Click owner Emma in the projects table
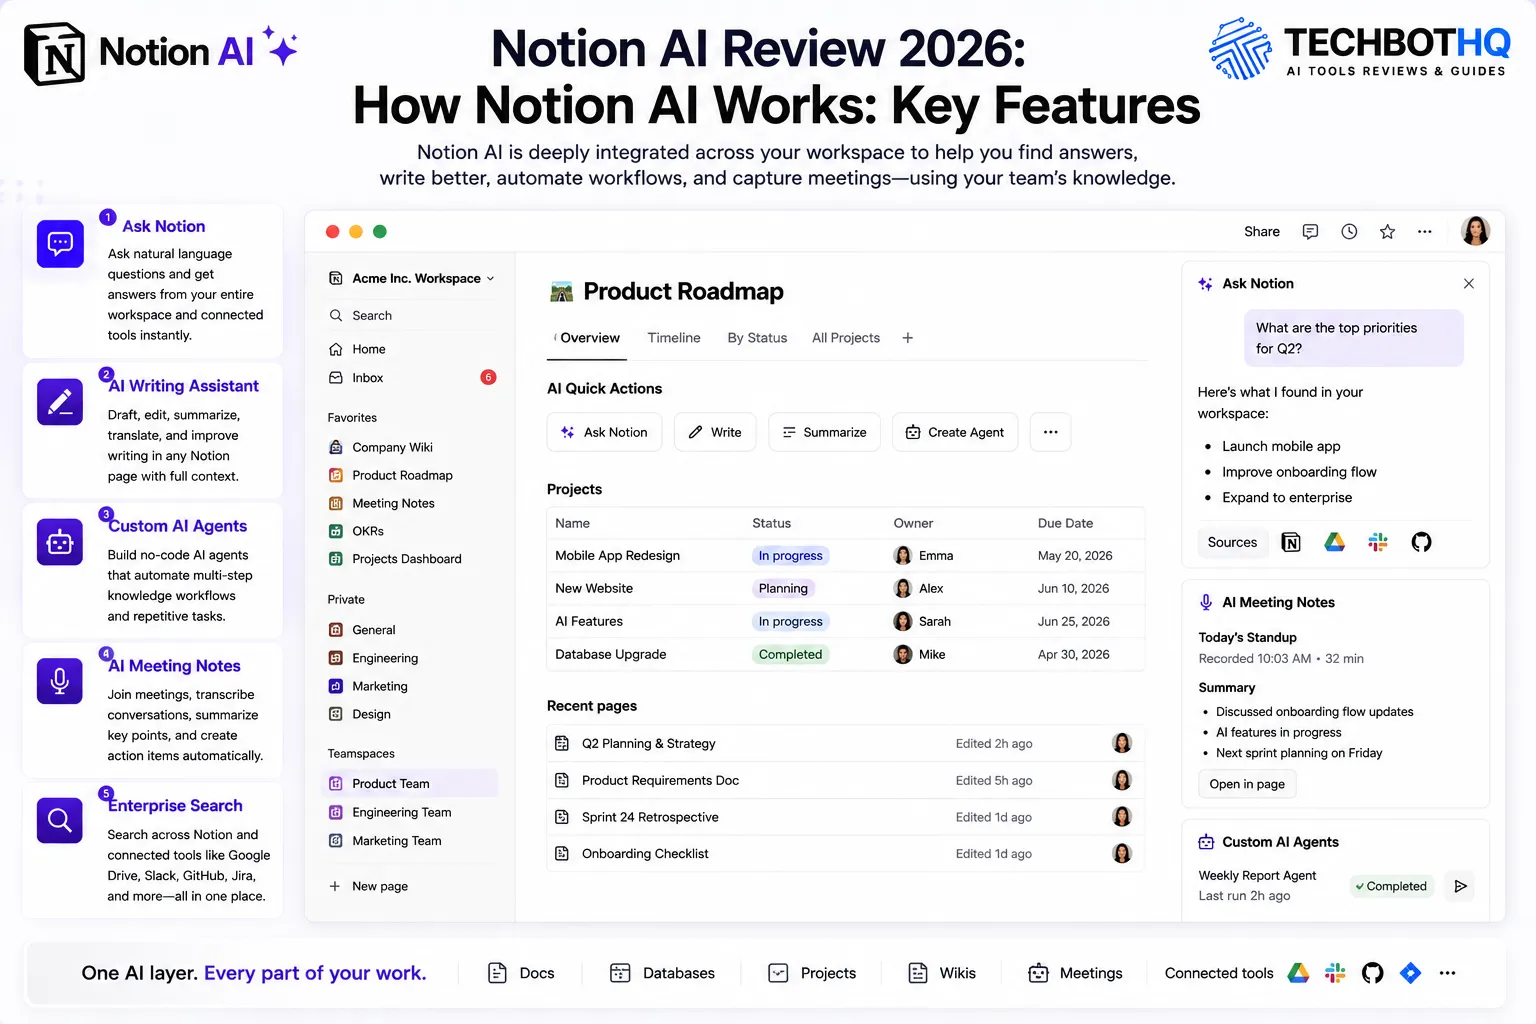 924,555
